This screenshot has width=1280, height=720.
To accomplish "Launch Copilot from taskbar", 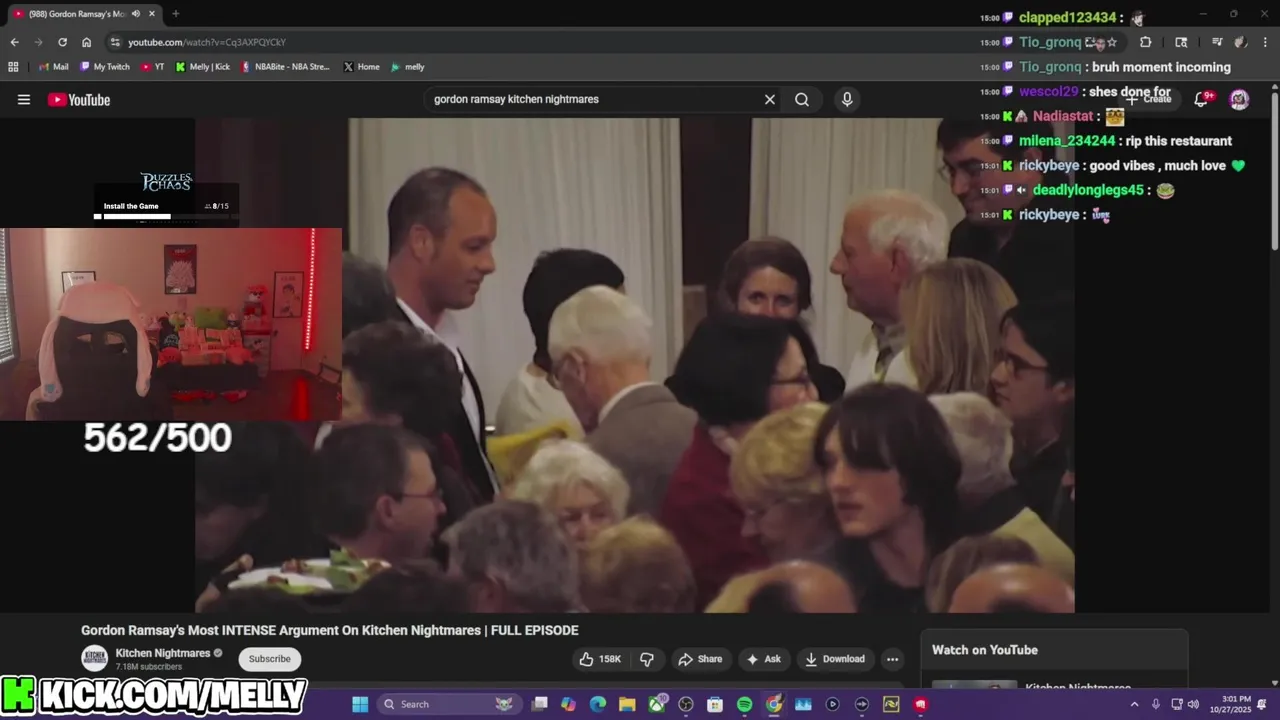I will pyautogui.click(x=569, y=704).
